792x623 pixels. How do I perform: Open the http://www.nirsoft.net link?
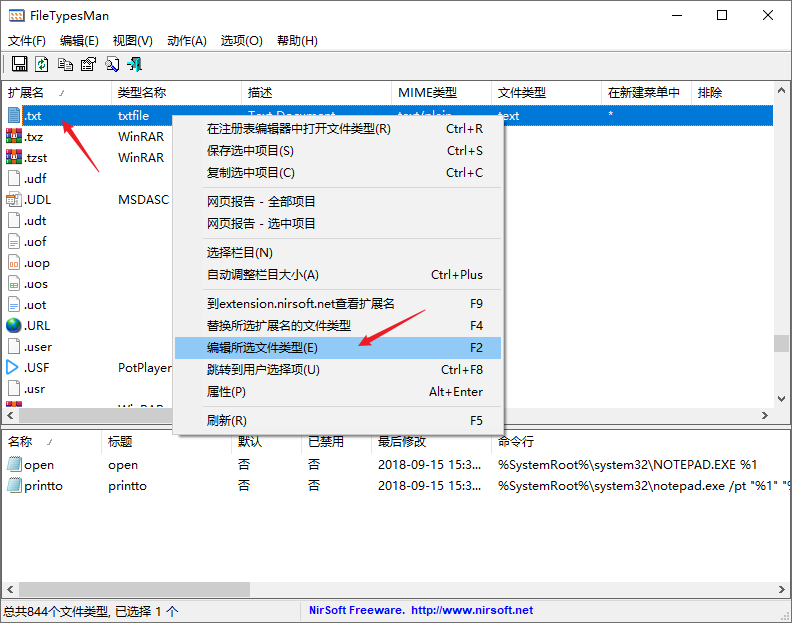tap(471, 610)
